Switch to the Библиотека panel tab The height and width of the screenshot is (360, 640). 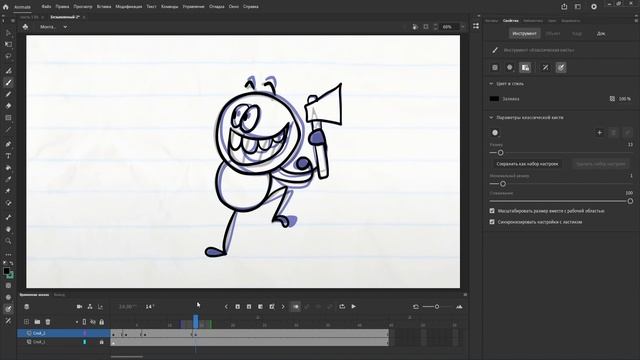pos(533,21)
